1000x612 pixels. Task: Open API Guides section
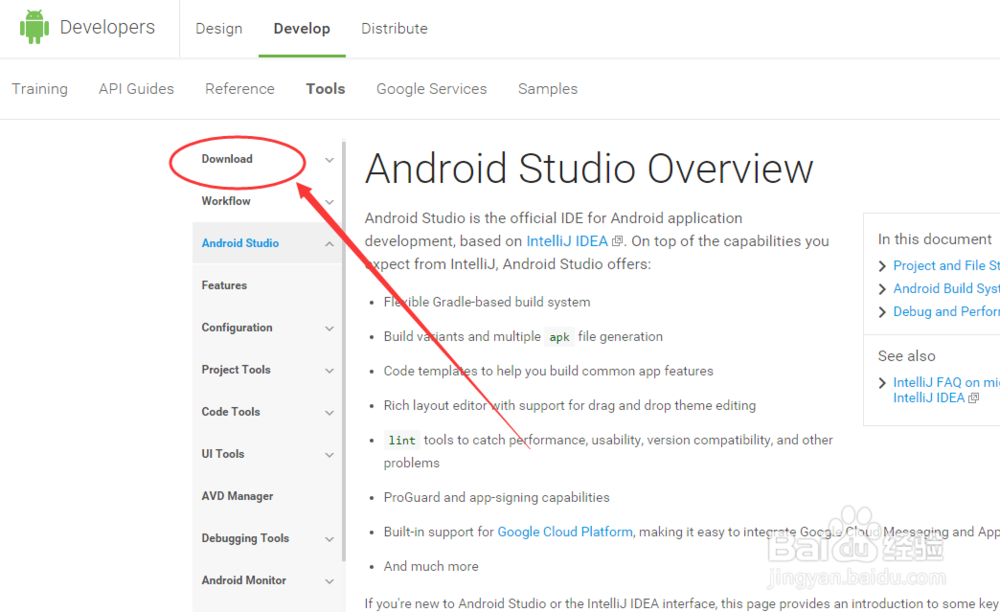(x=136, y=89)
